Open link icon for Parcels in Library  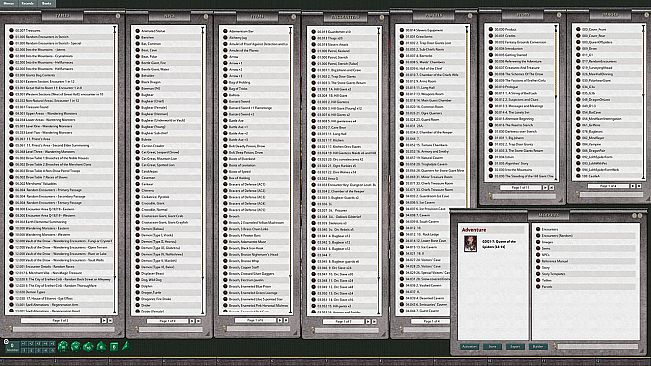click(538, 286)
